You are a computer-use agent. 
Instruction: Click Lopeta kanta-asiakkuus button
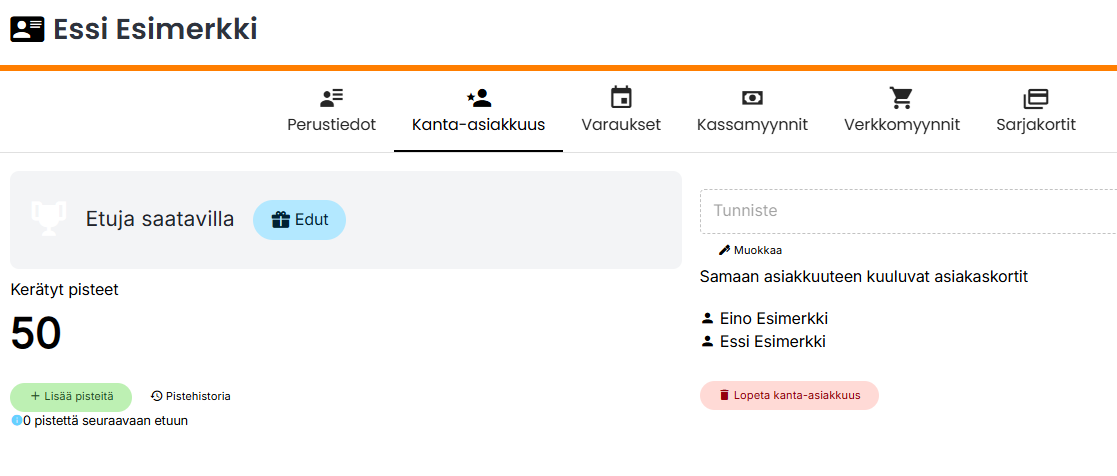[x=789, y=395]
